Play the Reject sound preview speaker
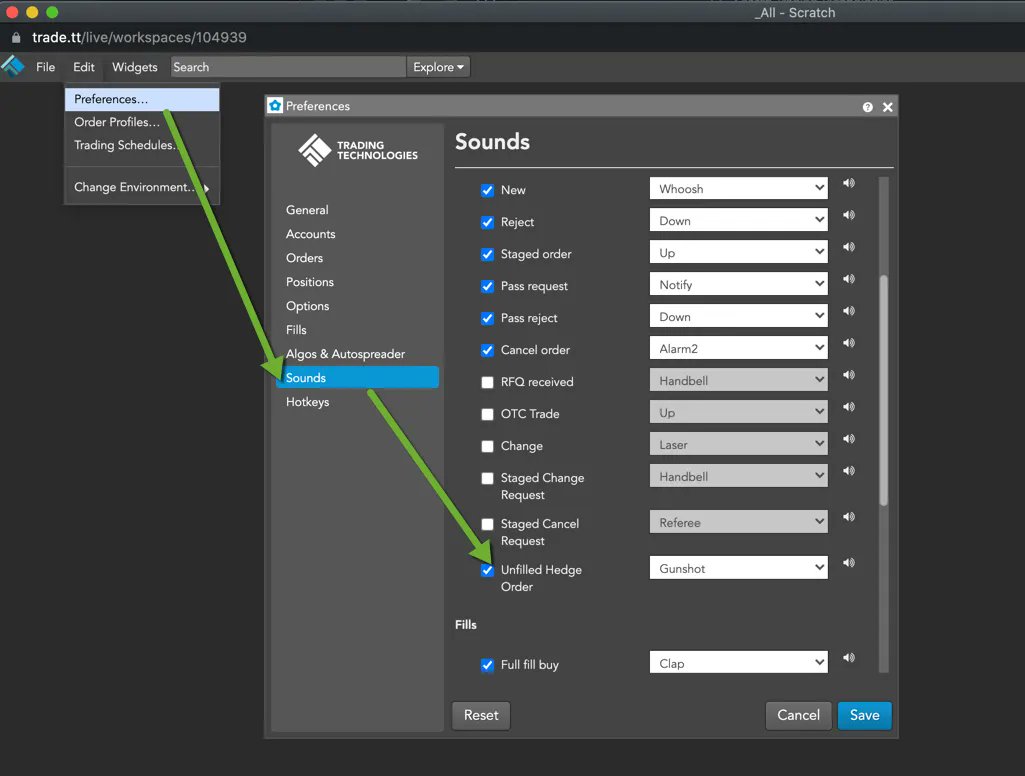Screen dimensions: 1025x776 pyautogui.click(x=849, y=215)
